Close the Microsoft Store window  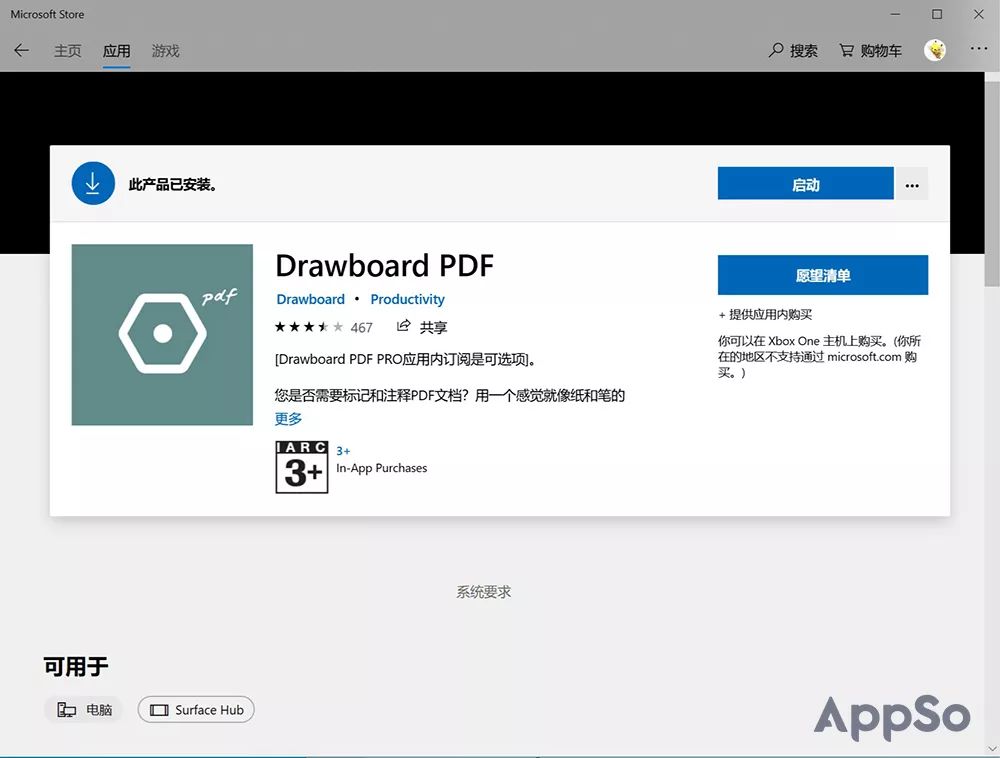point(978,14)
